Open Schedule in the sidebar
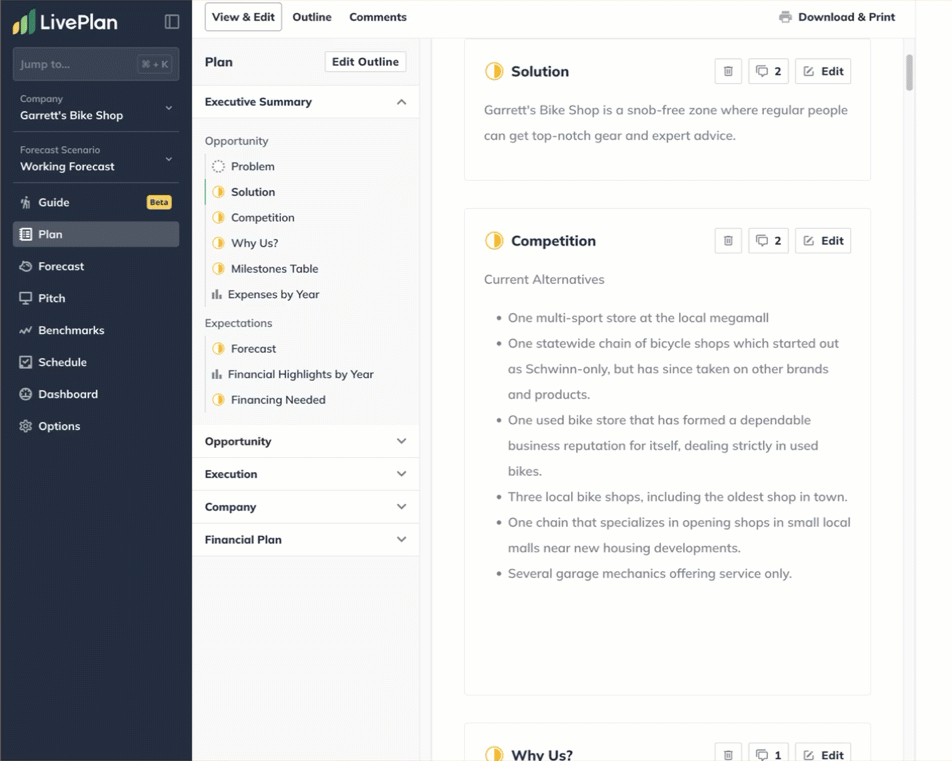Screen dimensions: 952x761 [96, 362]
